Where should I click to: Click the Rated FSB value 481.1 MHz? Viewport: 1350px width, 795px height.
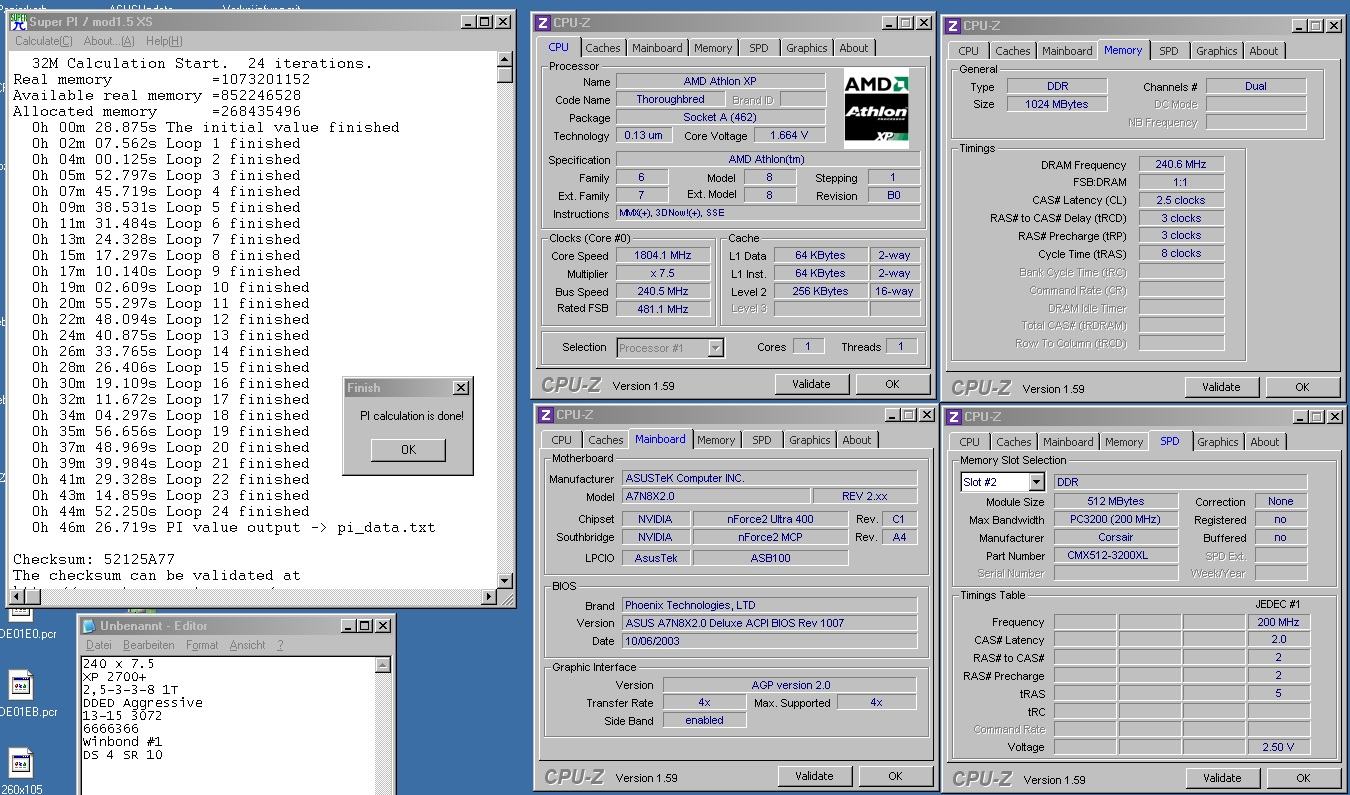pos(663,310)
